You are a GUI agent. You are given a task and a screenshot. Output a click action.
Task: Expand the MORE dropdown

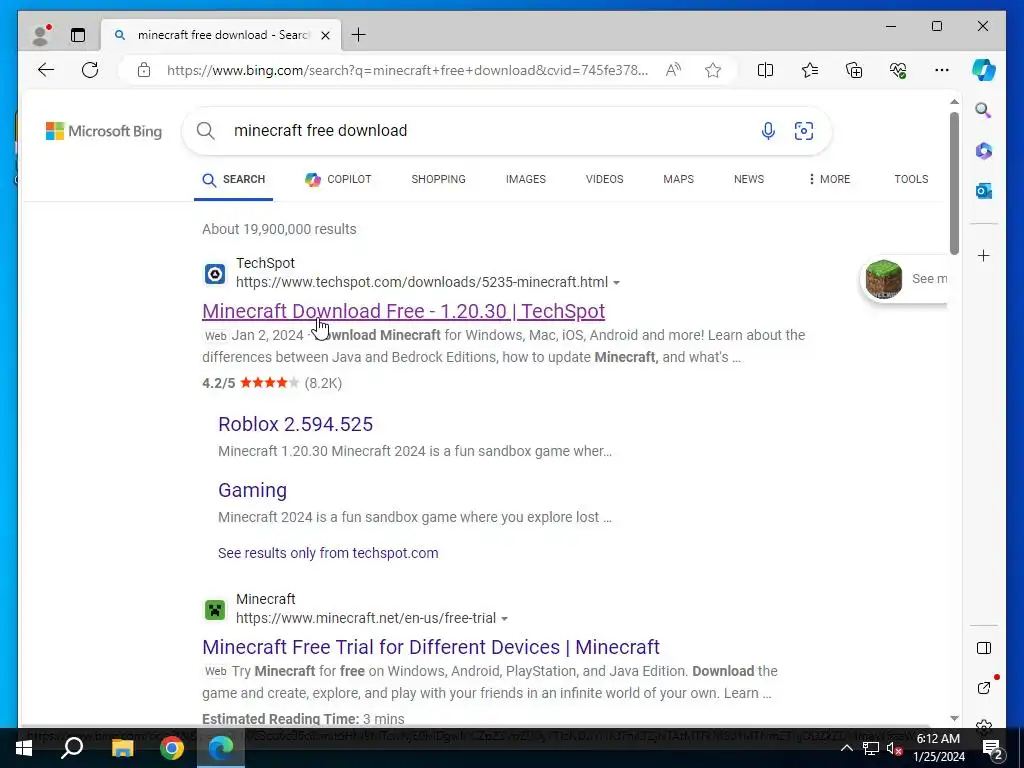829,180
